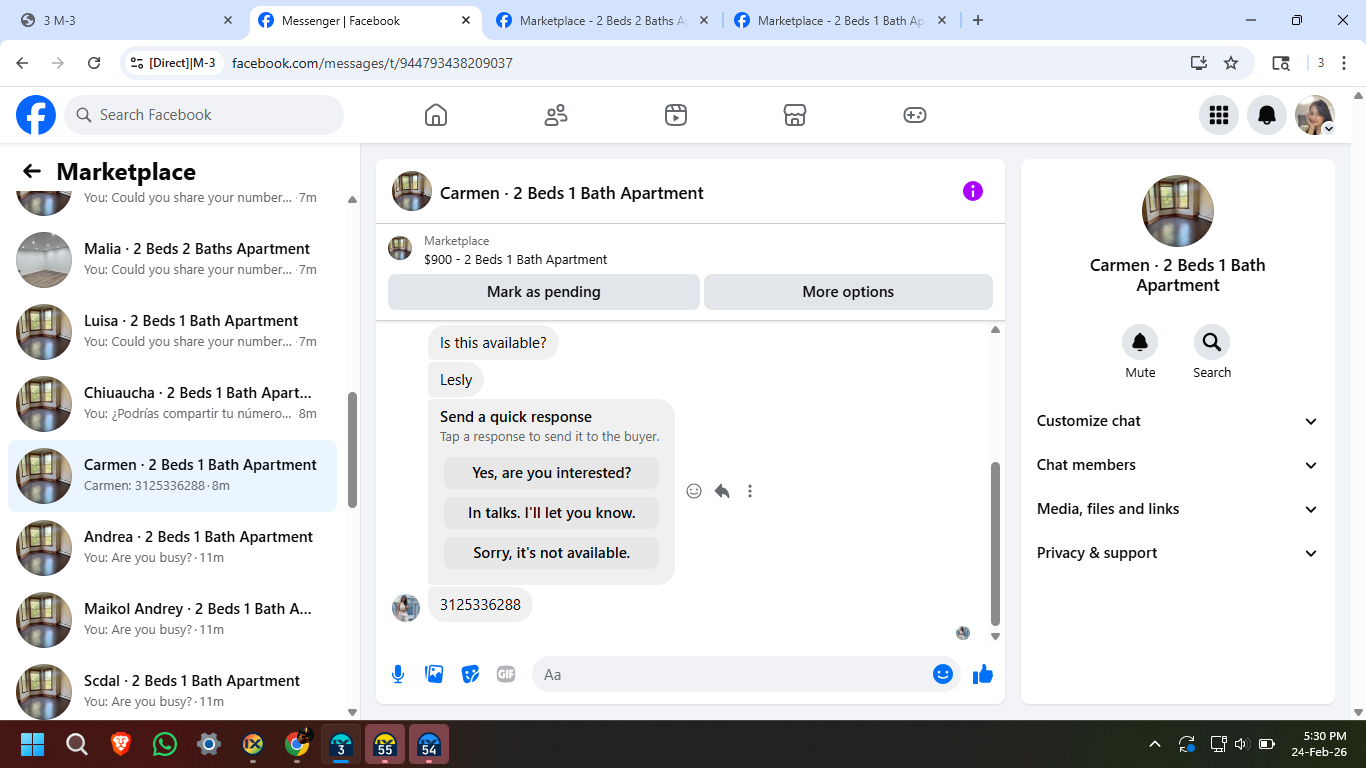The width and height of the screenshot is (1366, 768).
Task: Open the notifications bell in header
Action: pyautogui.click(x=1267, y=115)
